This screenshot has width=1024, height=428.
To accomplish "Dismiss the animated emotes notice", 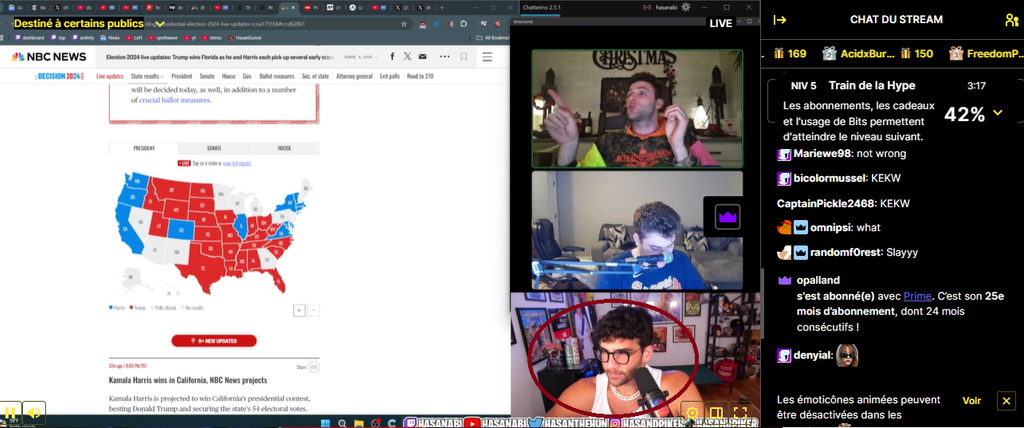I will pyautogui.click(x=1006, y=401).
